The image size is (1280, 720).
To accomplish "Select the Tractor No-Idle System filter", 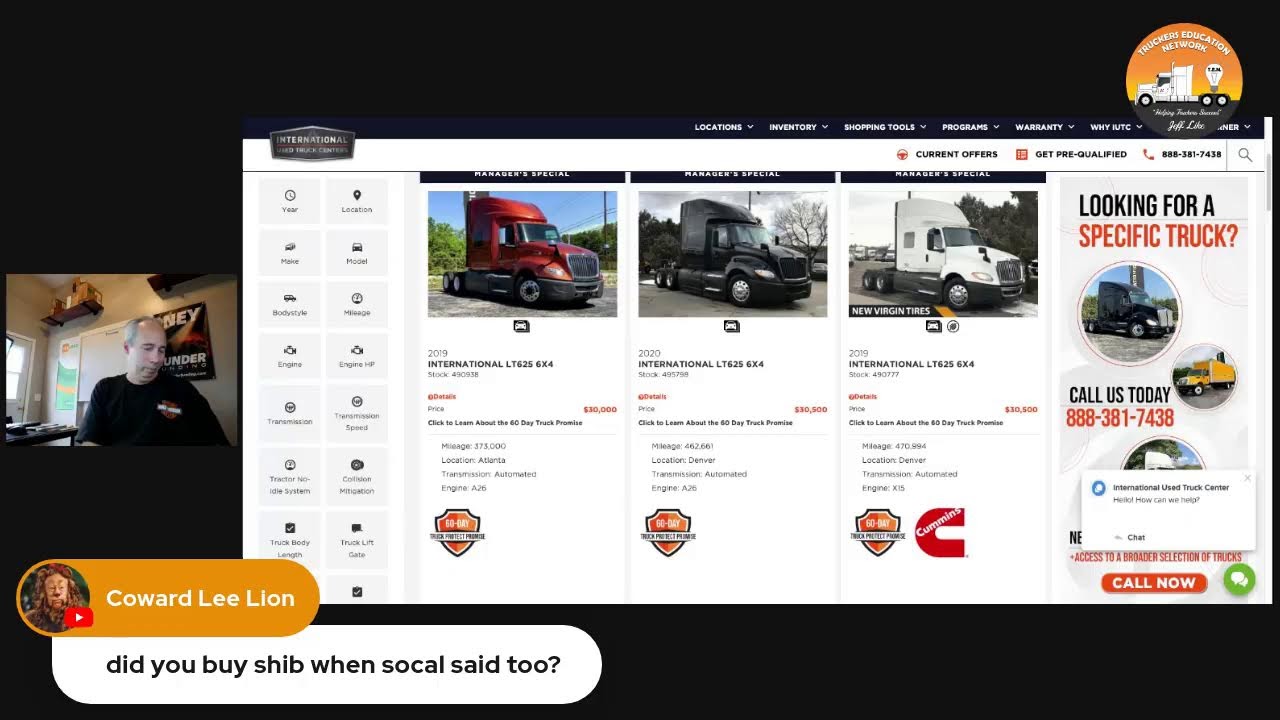I will click(290, 476).
